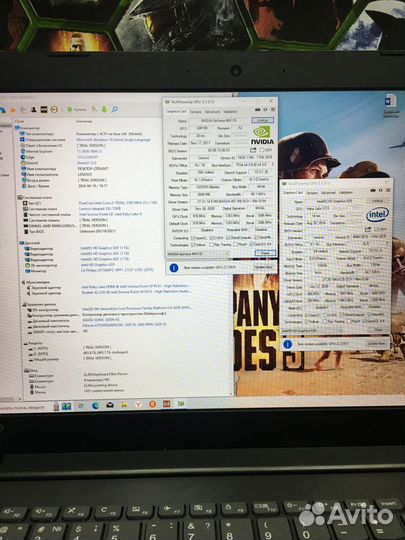Open the hamburger menu in Intel GPU-Z window

(x=388, y=190)
